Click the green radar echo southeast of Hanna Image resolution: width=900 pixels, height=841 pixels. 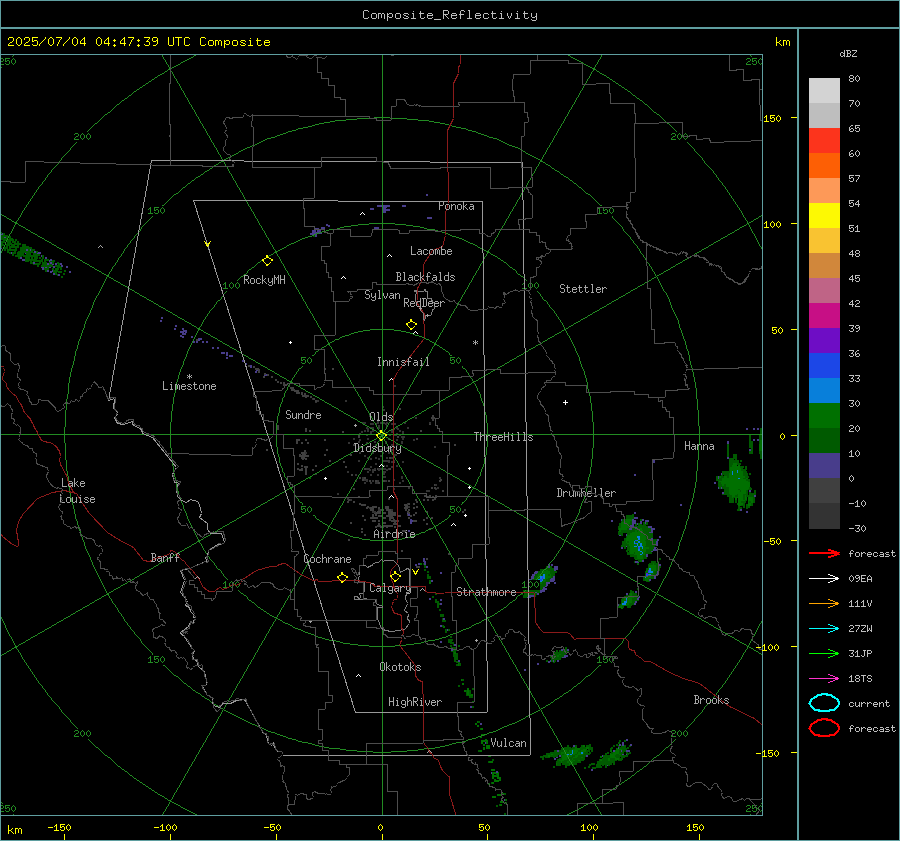tap(735, 482)
